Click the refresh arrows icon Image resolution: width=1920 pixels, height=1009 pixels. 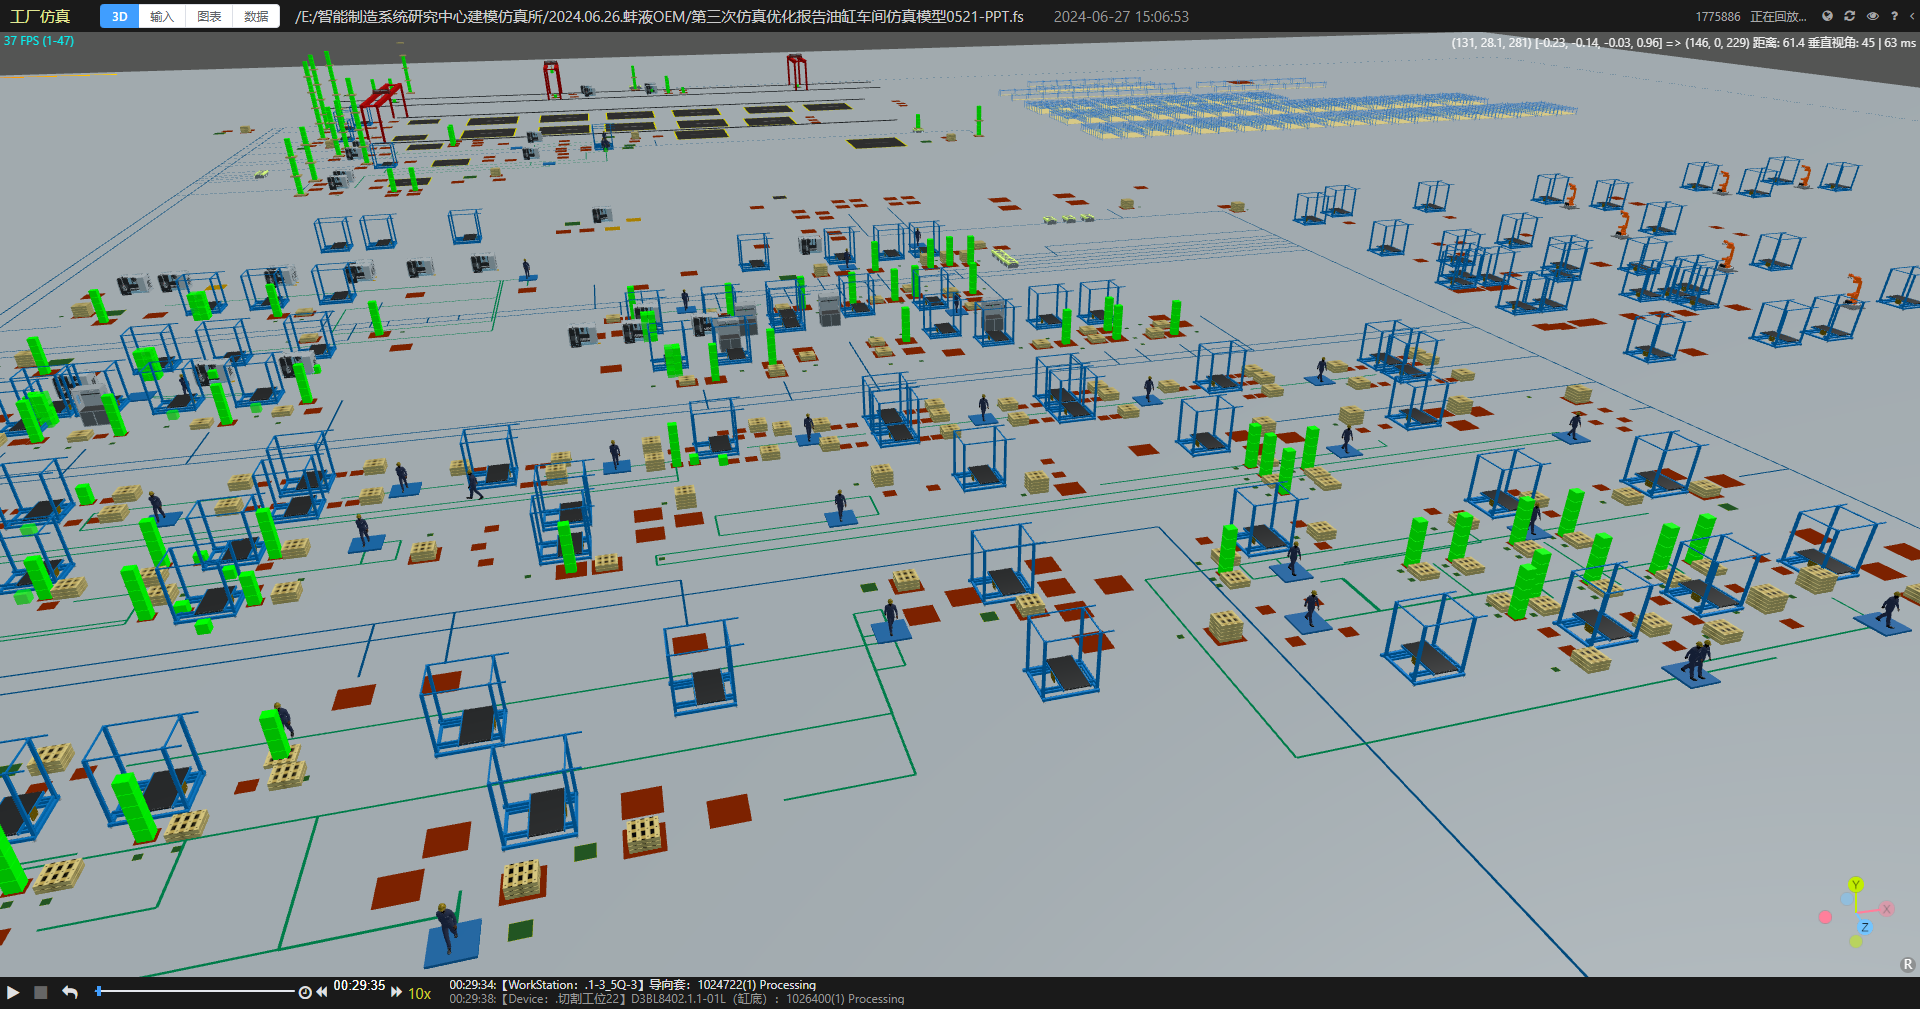tap(1849, 16)
